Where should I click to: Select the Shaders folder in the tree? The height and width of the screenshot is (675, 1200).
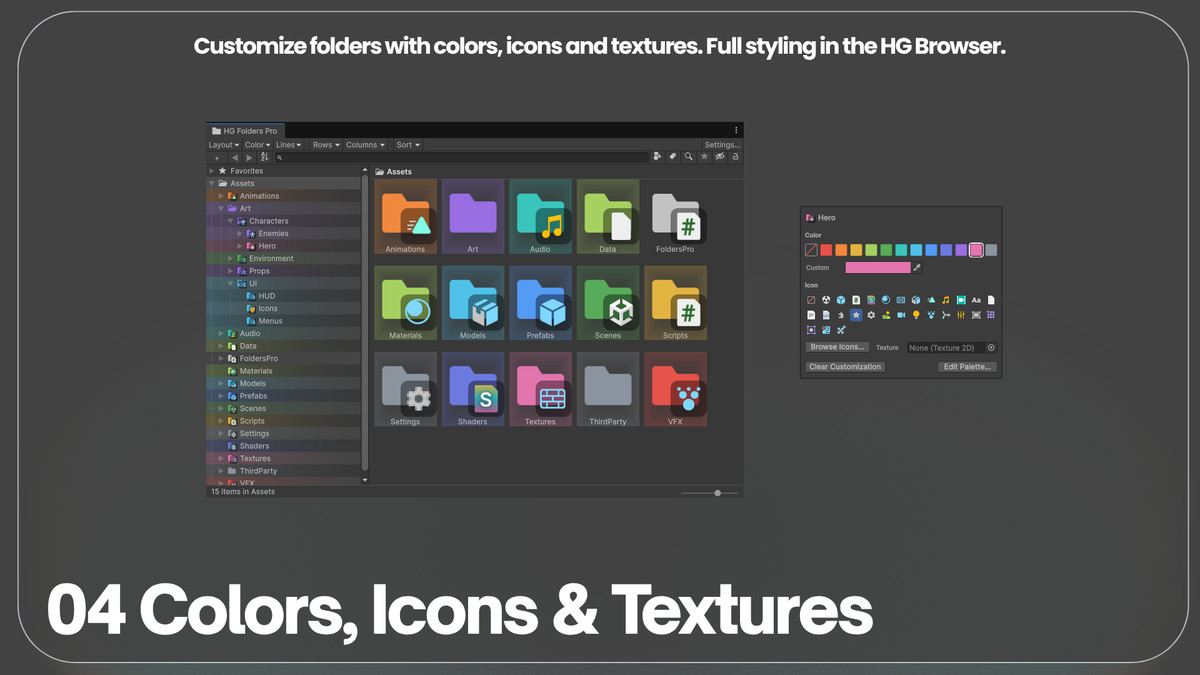tap(285, 446)
